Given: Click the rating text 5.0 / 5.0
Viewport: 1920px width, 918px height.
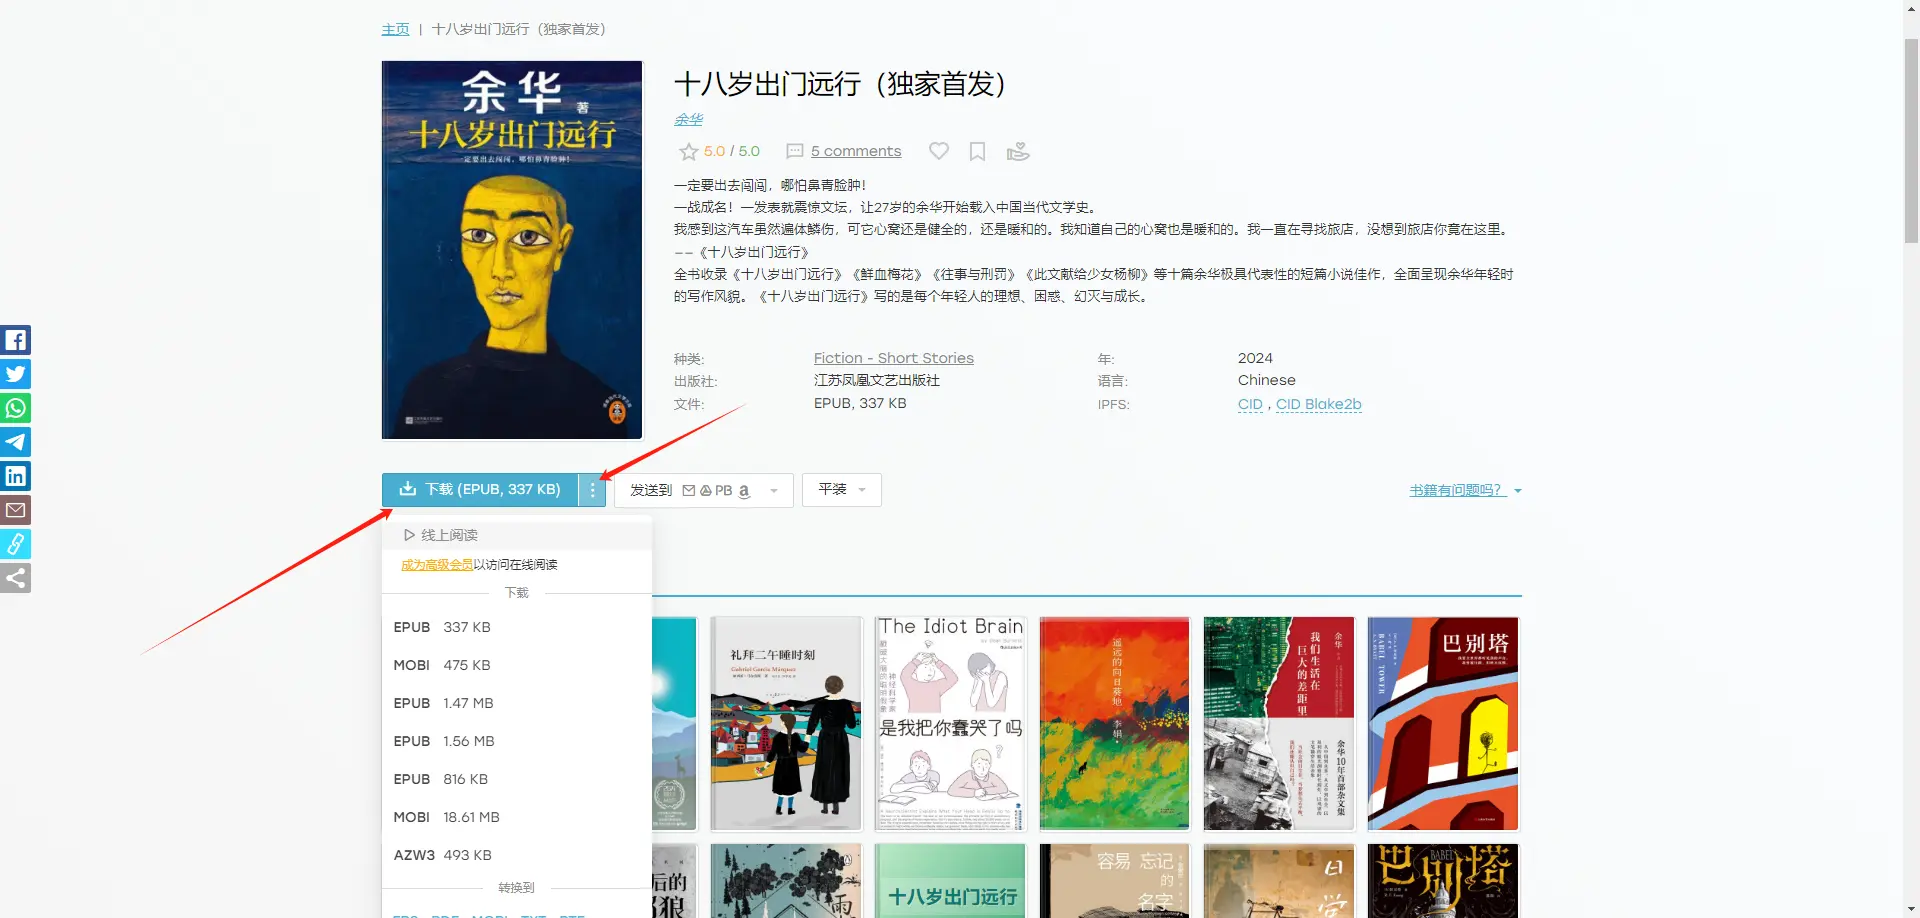Looking at the screenshot, I should pos(732,151).
